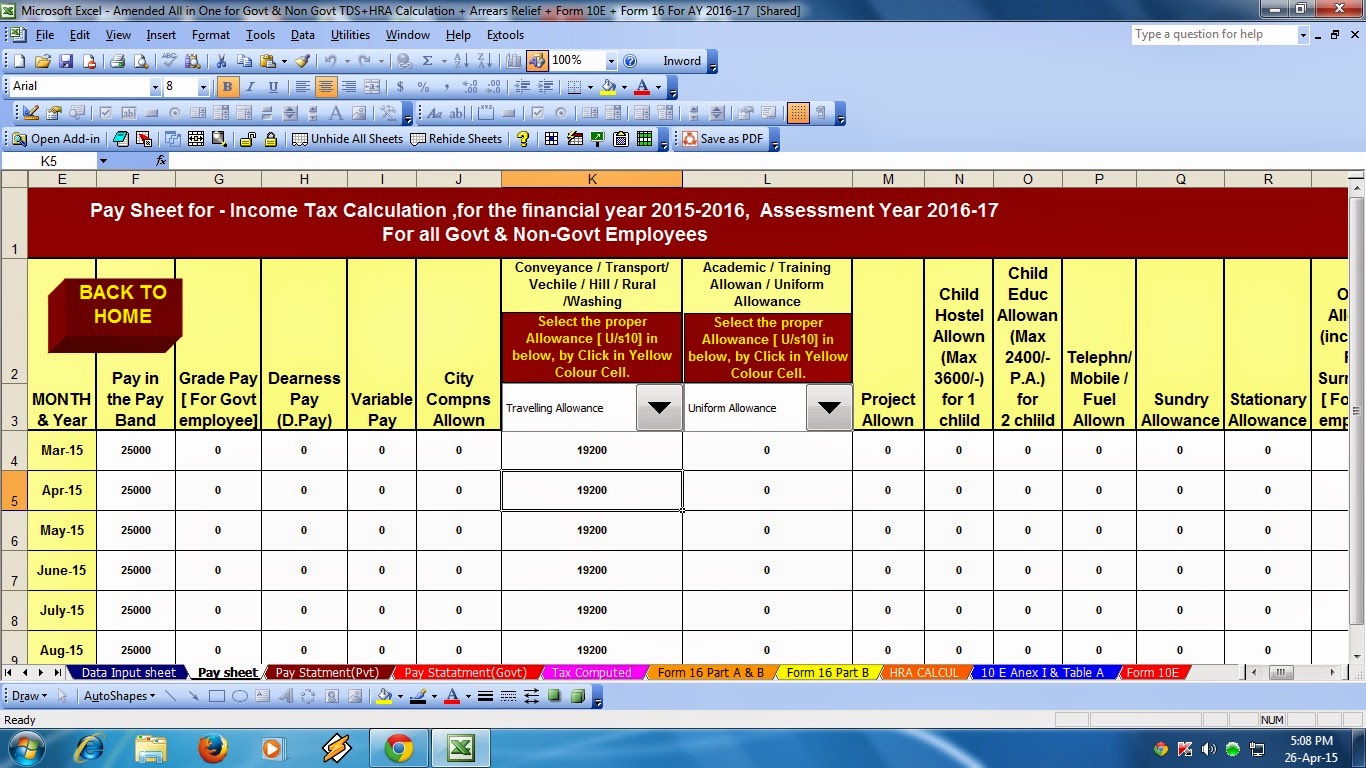Click the Currency style dollar icon
Viewport: 1366px width, 768px height.
tap(401, 87)
